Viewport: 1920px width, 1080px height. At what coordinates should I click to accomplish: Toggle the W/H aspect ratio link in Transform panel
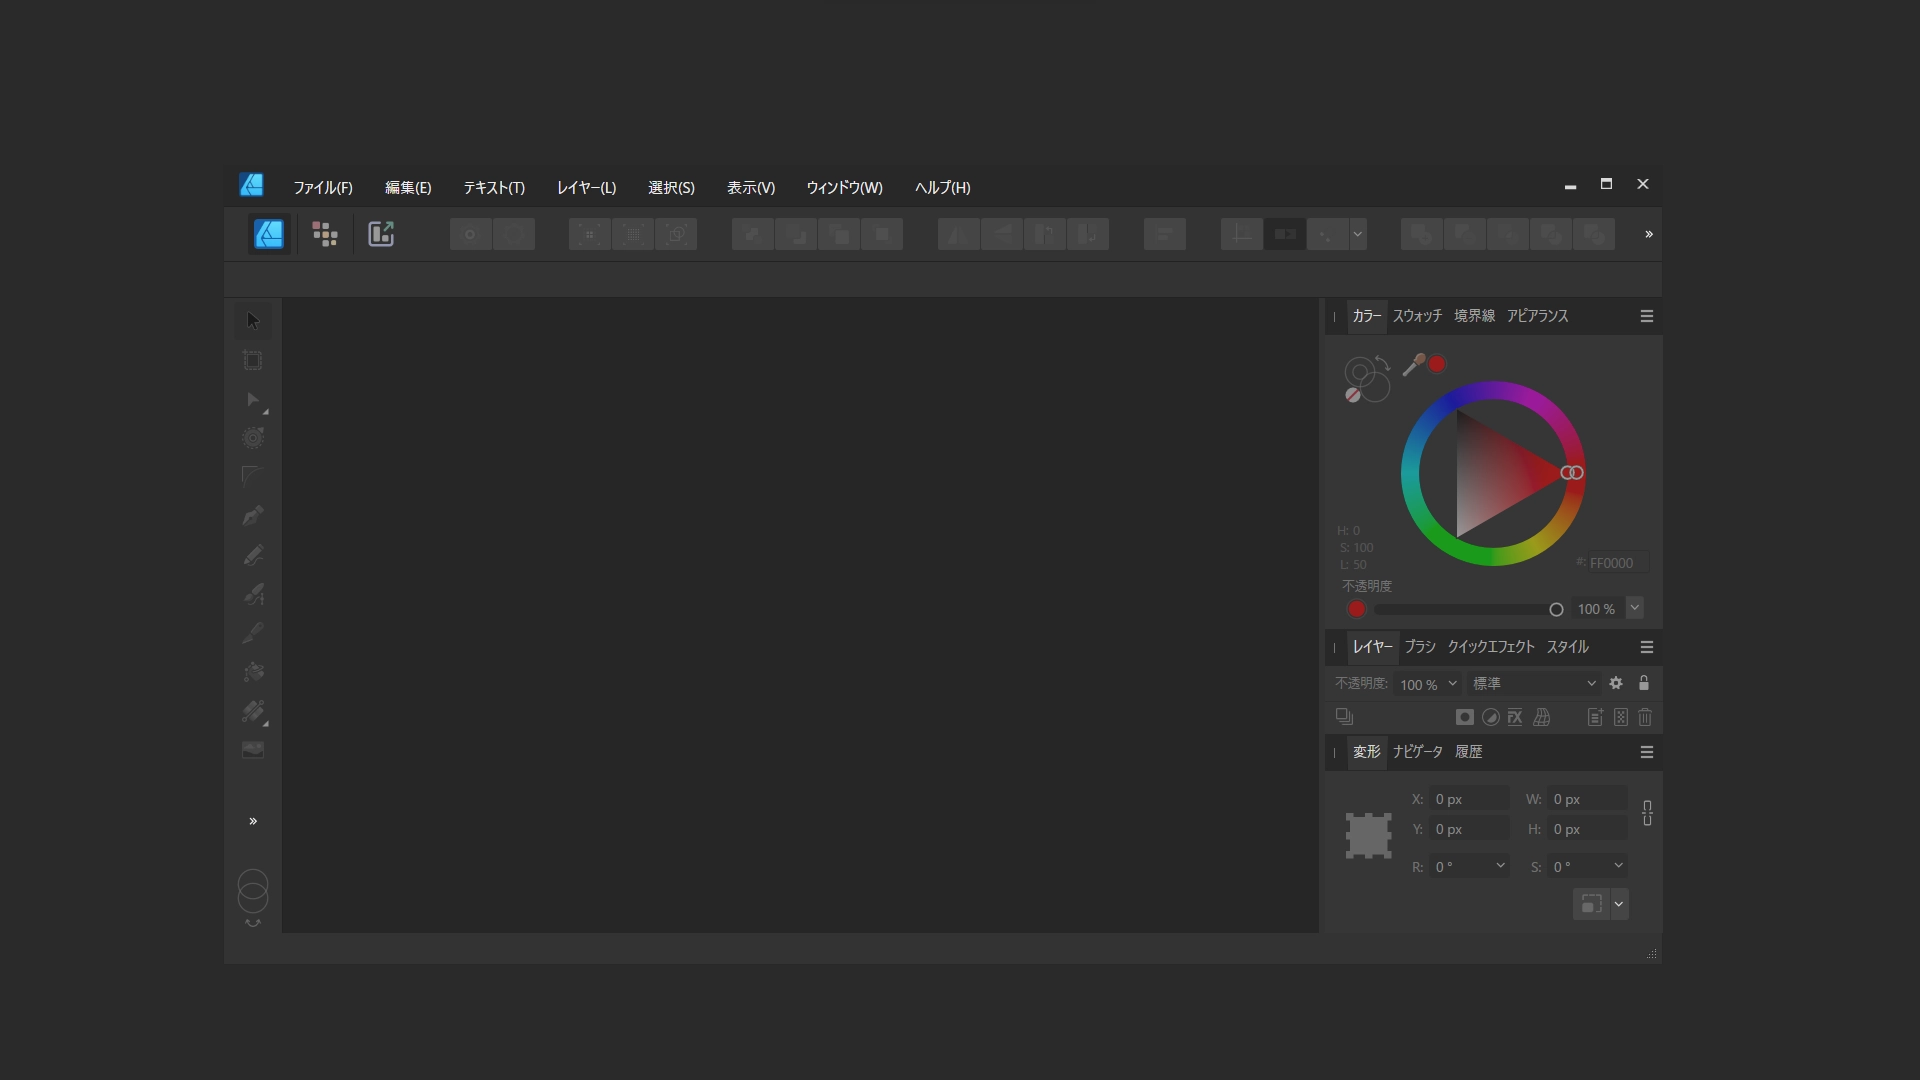click(1648, 814)
